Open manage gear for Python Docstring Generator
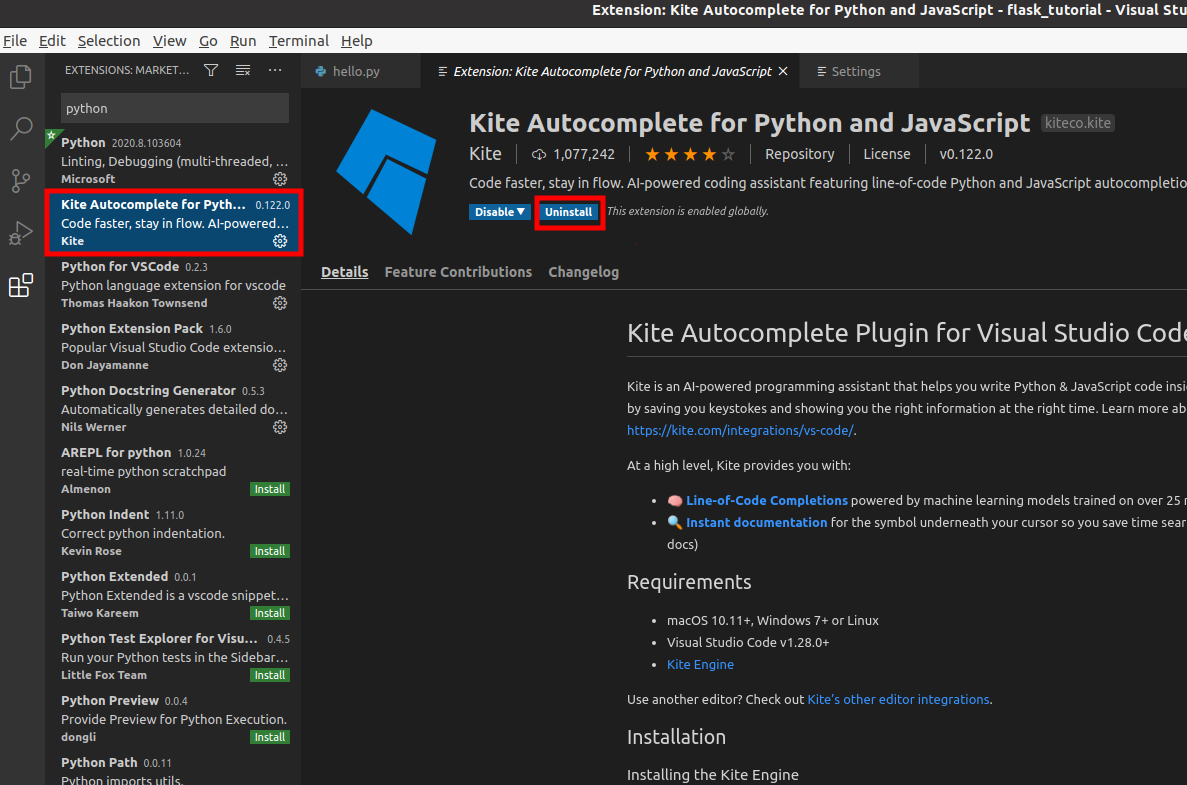Screen dimensions: 1187x785 coord(280,427)
